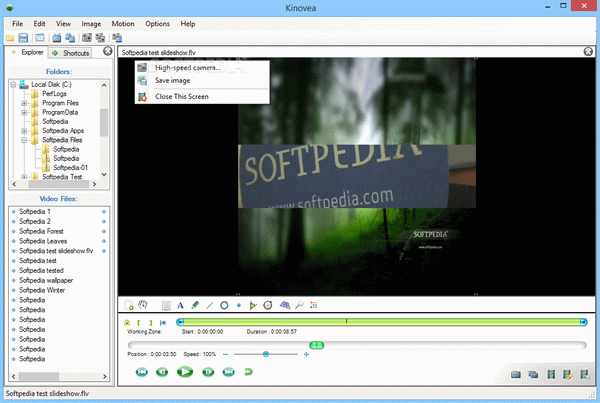Select the chronometer tool
This screenshot has height=403, width=600.
268,305
